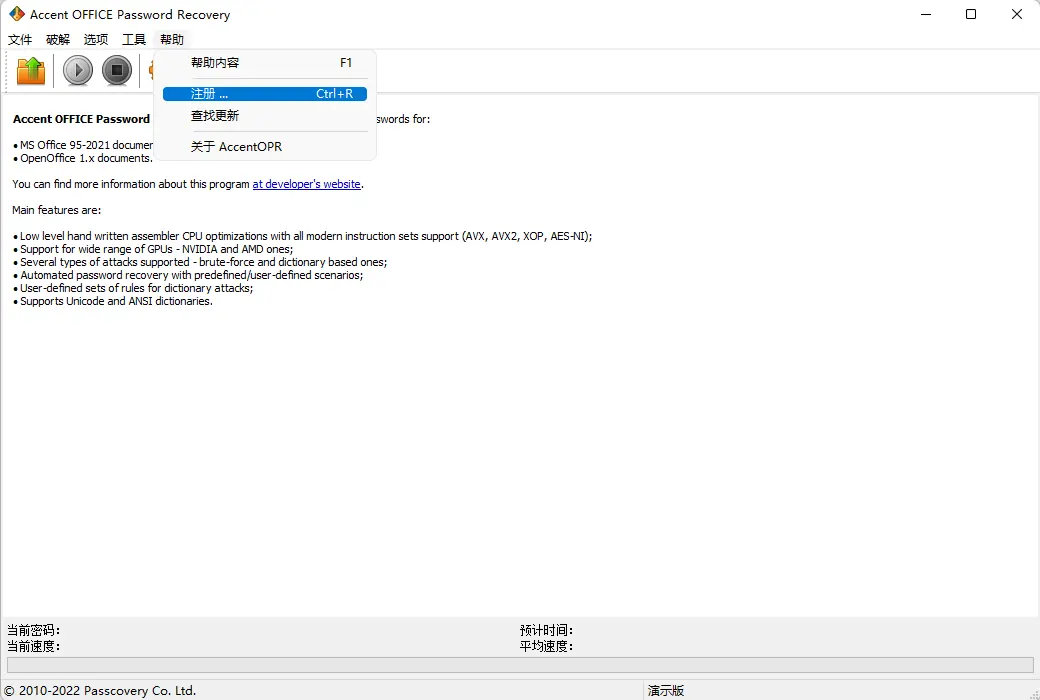Open the 选项 menu
This screenshot has height=700, width=1040.
tap(96, 39)
